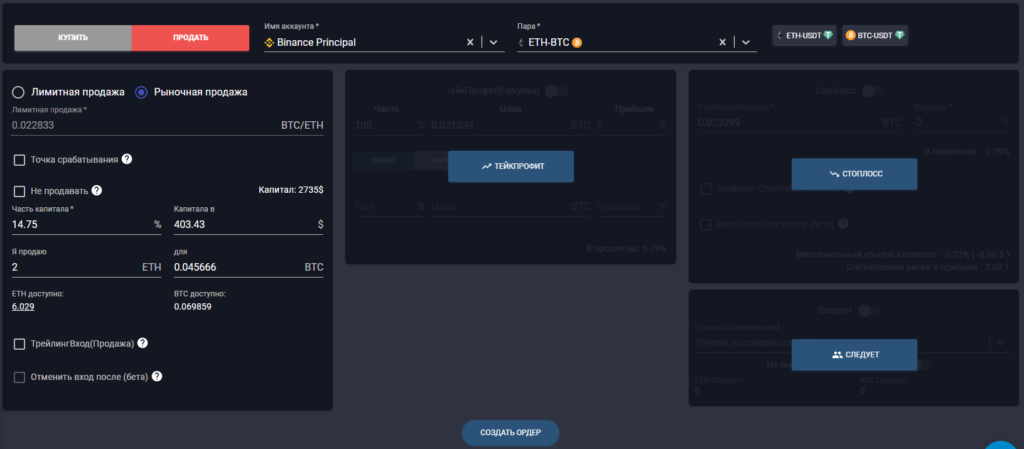Expand the pair dropdown arrow
Image resolution: width=1024 pixels, height=449 pixels.
746,42
